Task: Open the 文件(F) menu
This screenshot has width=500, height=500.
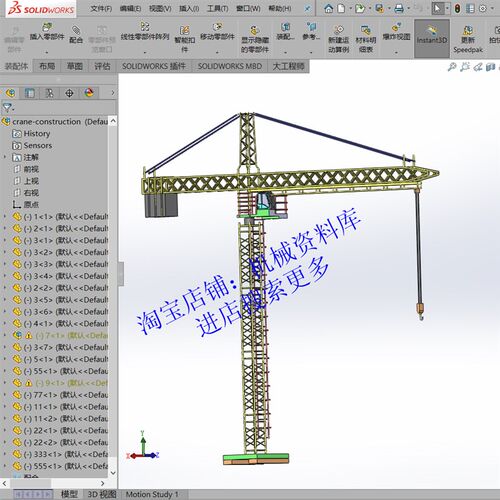Action: click(x=101, y=9)
